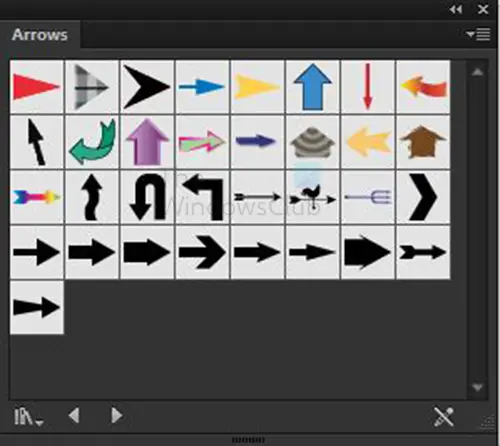Select the rainbow gradient arrow symbol
The width and height of the screenshot is (500, 446).
click(x=37, y=197)
